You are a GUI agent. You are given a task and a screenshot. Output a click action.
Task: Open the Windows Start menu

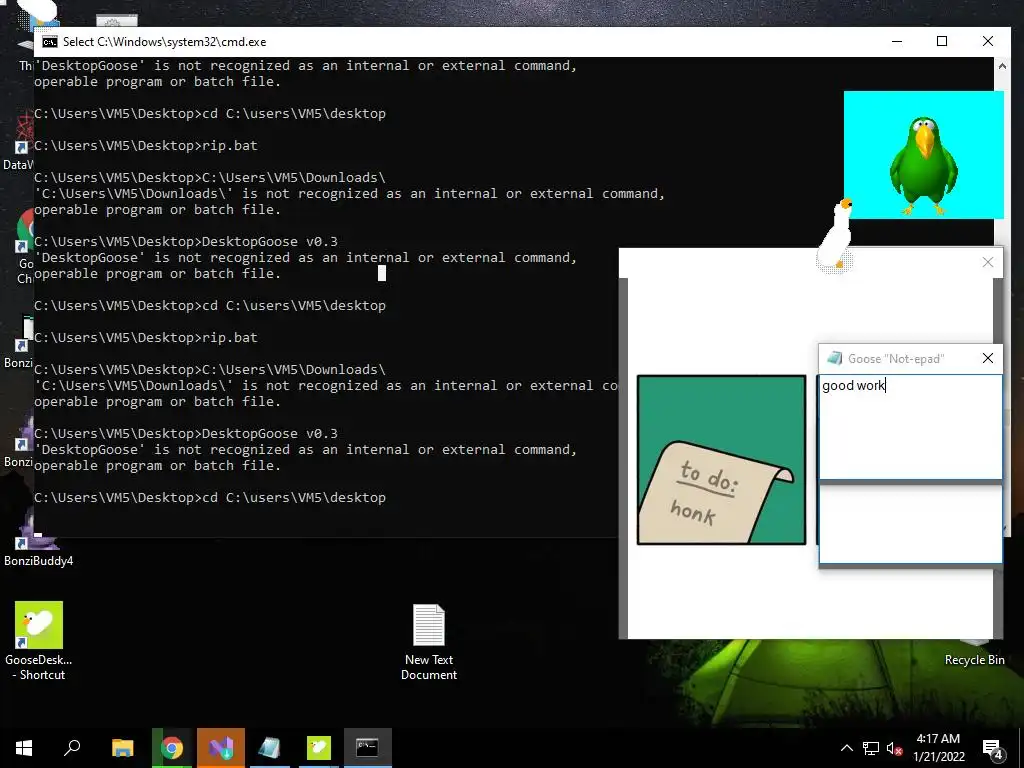[24, 748]
